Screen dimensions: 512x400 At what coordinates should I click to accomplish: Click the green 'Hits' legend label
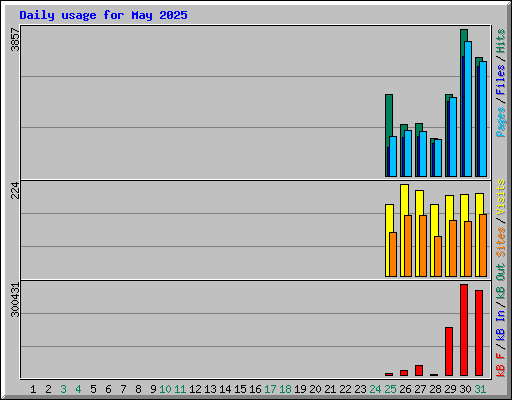501,41
